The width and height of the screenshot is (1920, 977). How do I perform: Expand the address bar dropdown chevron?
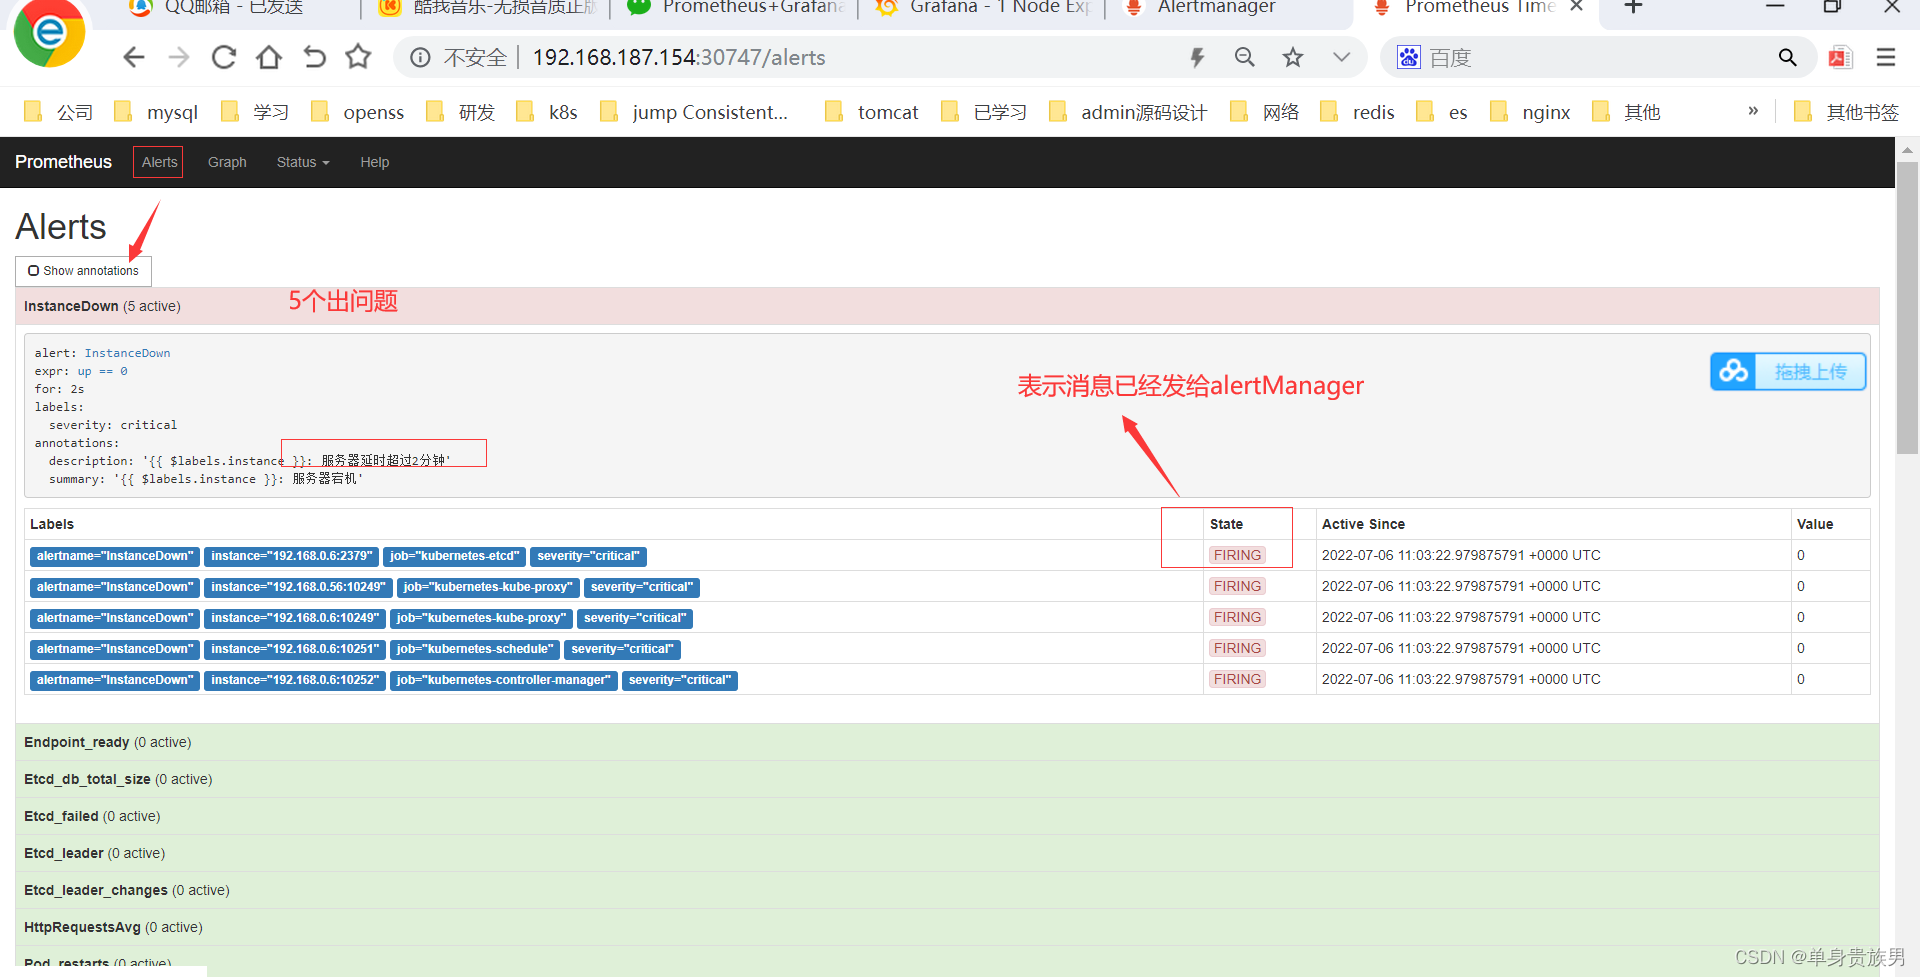(x=1342, y=57)
